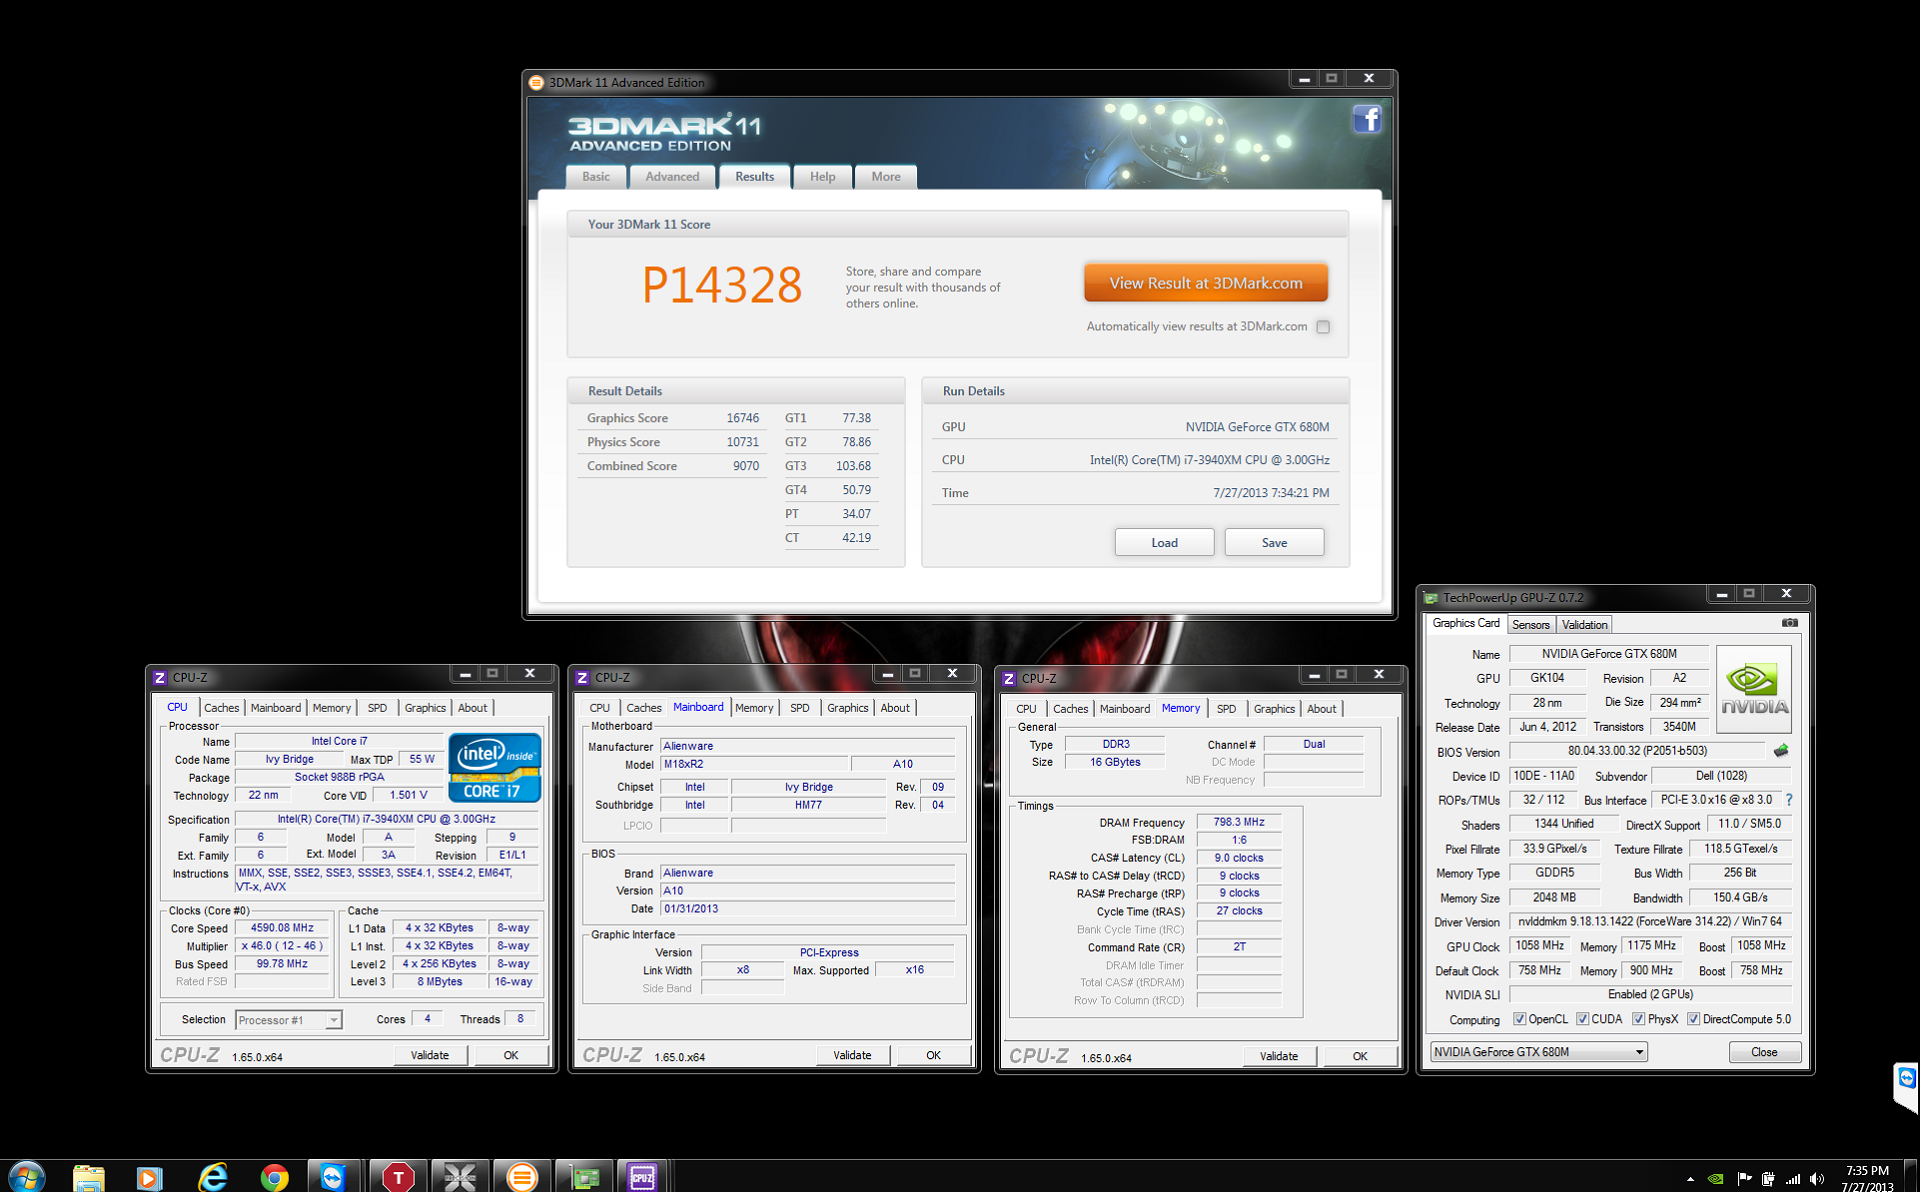Switch to 3DMark 11 in the taskbar
Viewport: 1920px width, 1192px height.
521,1177
